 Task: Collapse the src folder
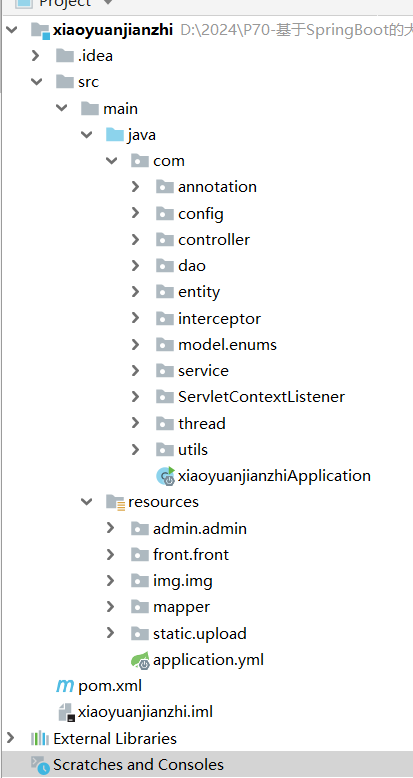pos(37,81)
